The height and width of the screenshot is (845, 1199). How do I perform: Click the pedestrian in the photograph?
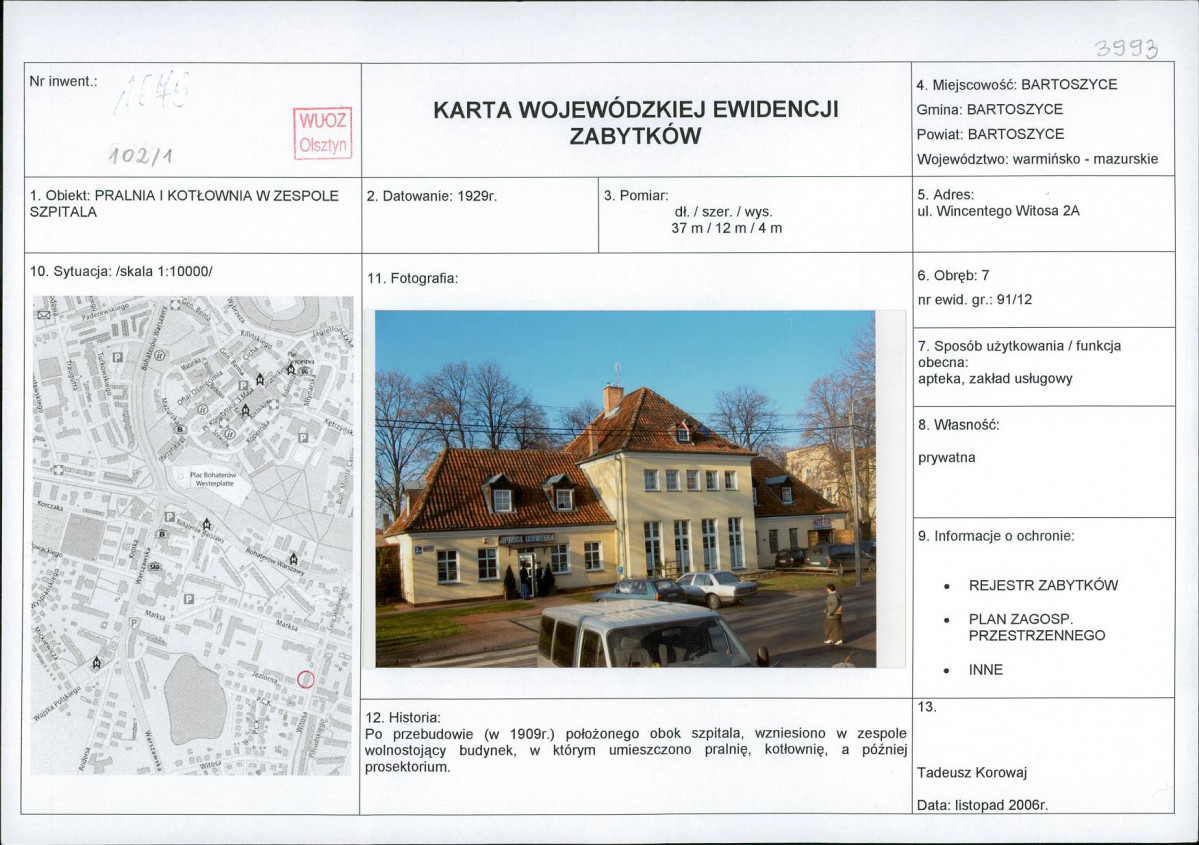[x=833, y=614]
